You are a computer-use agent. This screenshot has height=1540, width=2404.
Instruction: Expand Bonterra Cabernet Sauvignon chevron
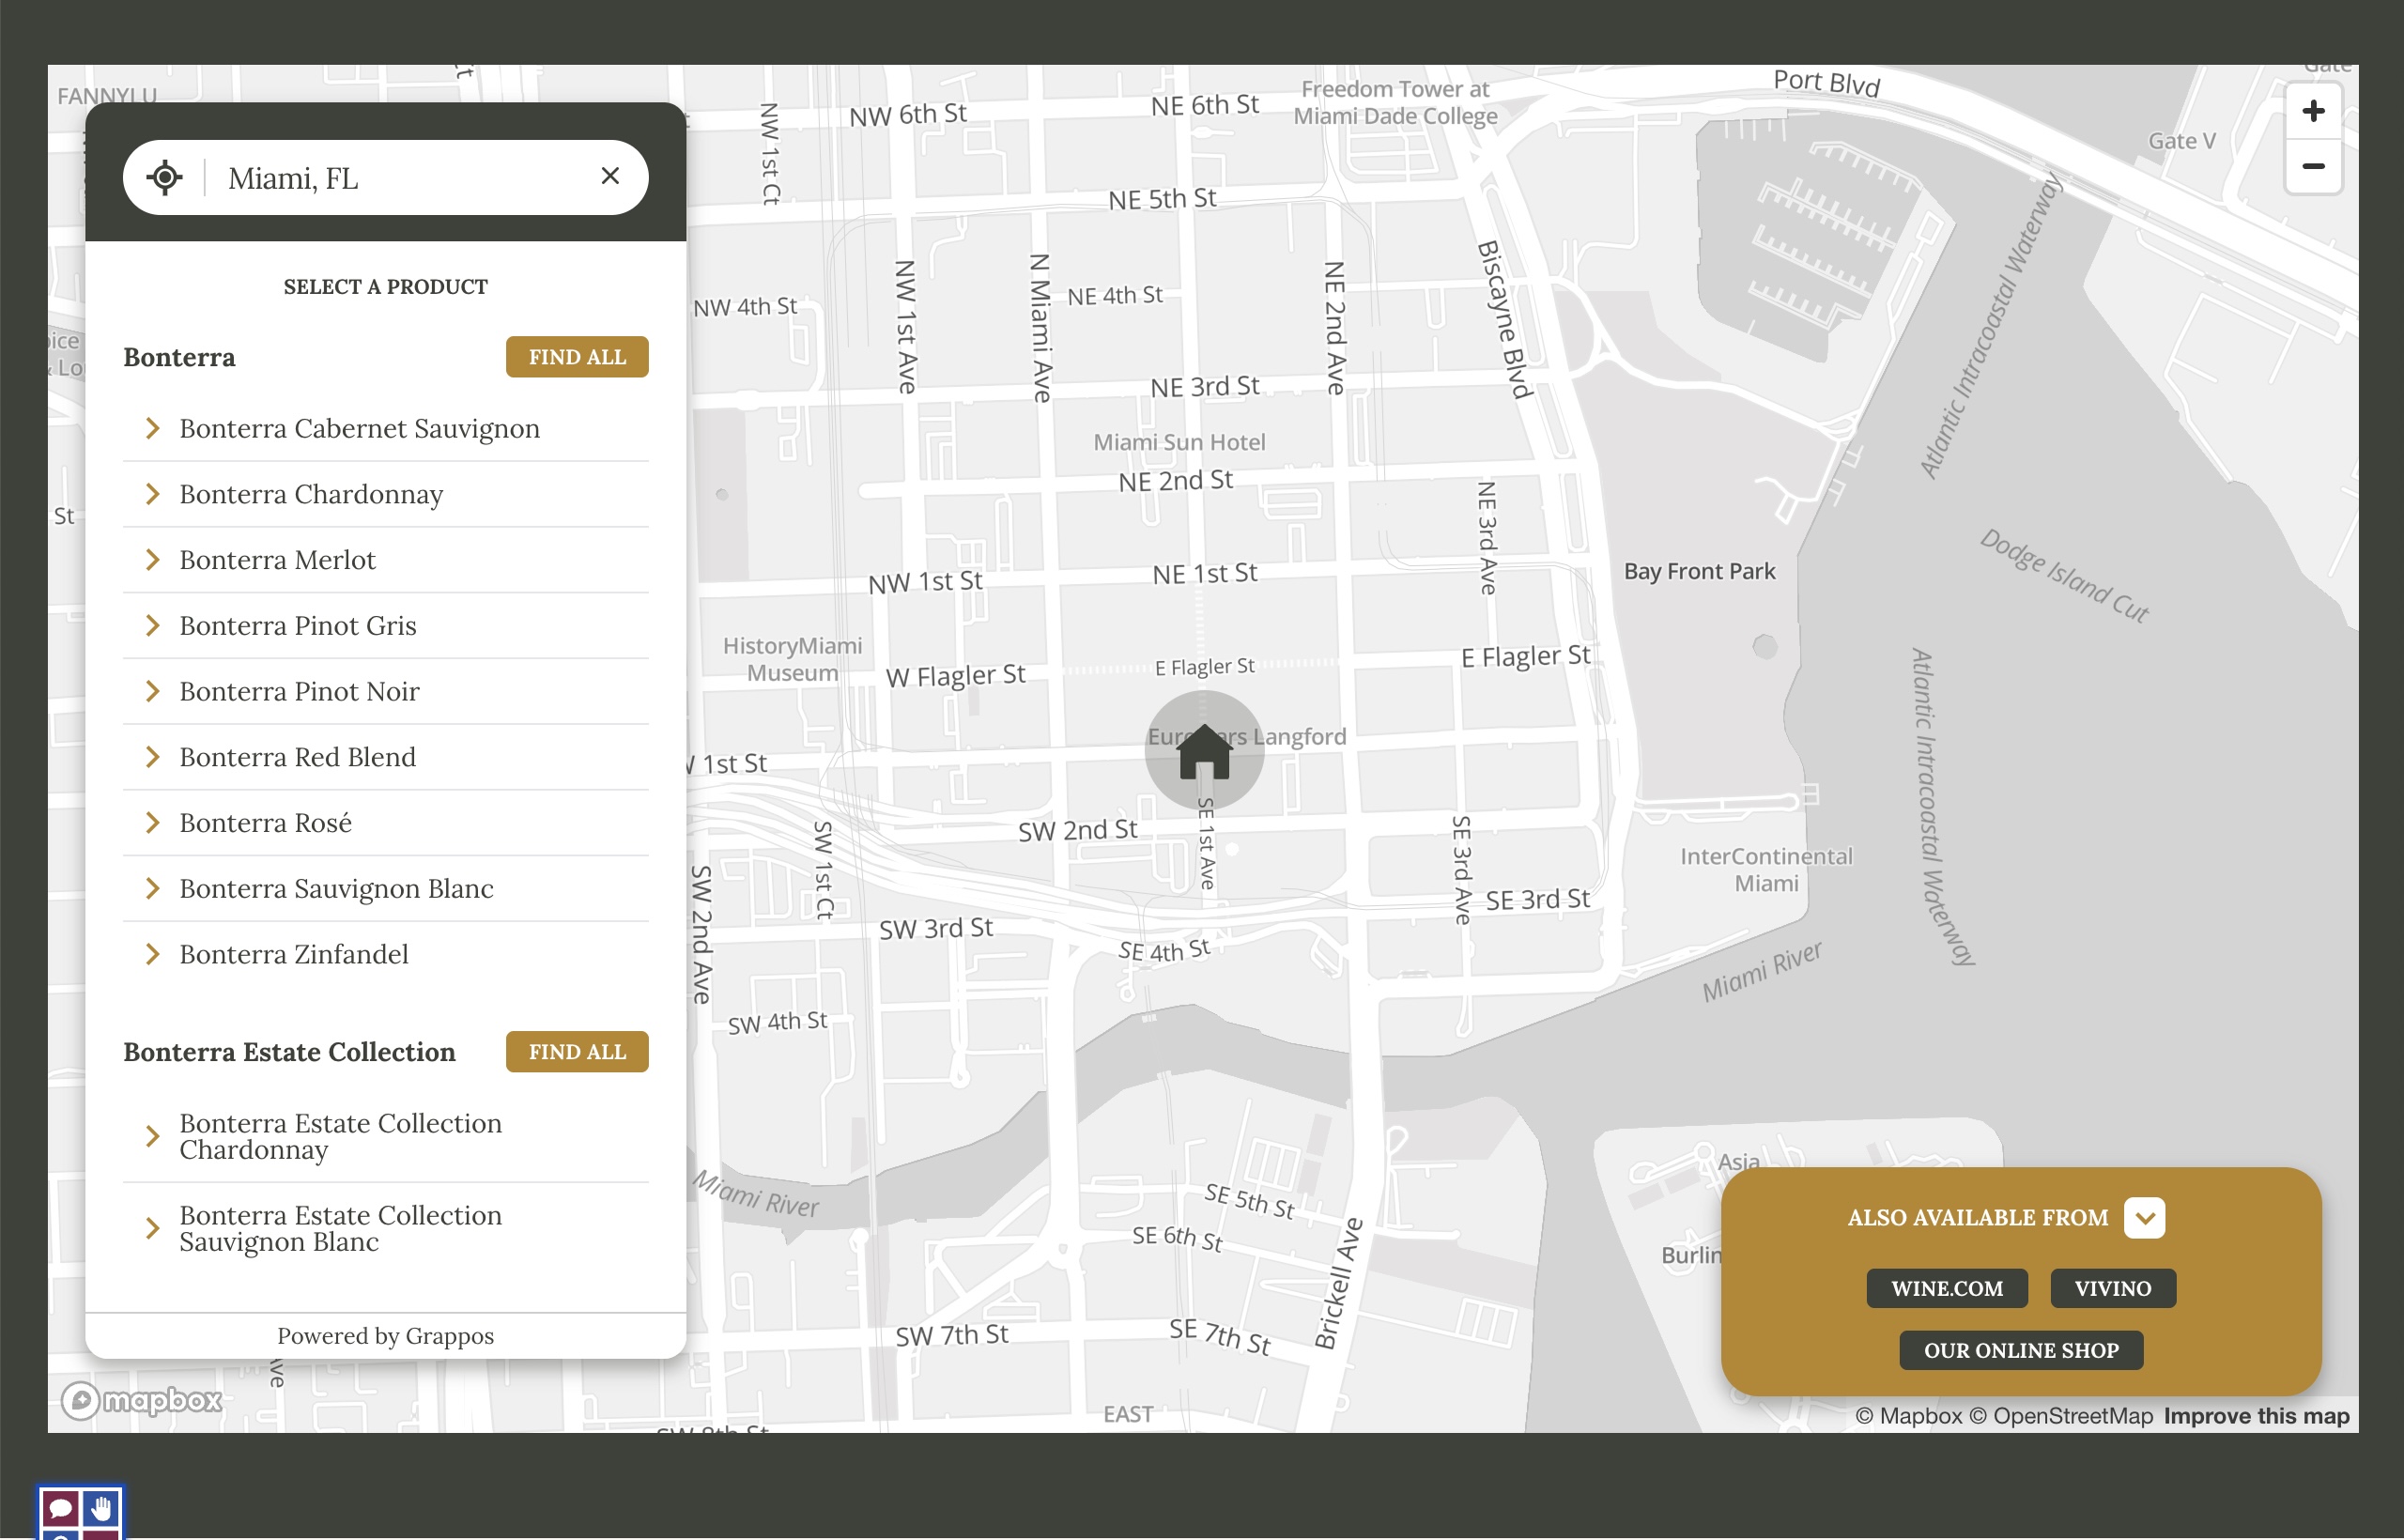click(152, 429)
